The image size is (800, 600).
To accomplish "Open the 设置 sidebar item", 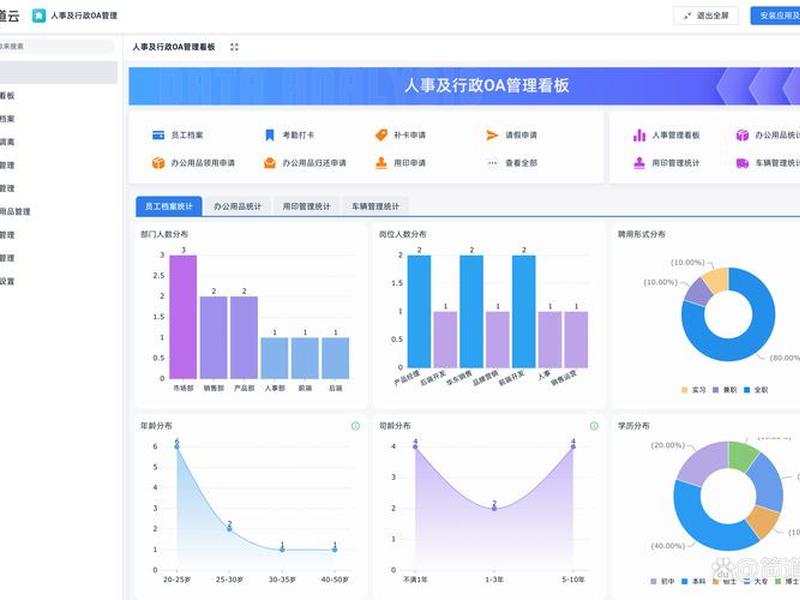I will click(7, 281).
